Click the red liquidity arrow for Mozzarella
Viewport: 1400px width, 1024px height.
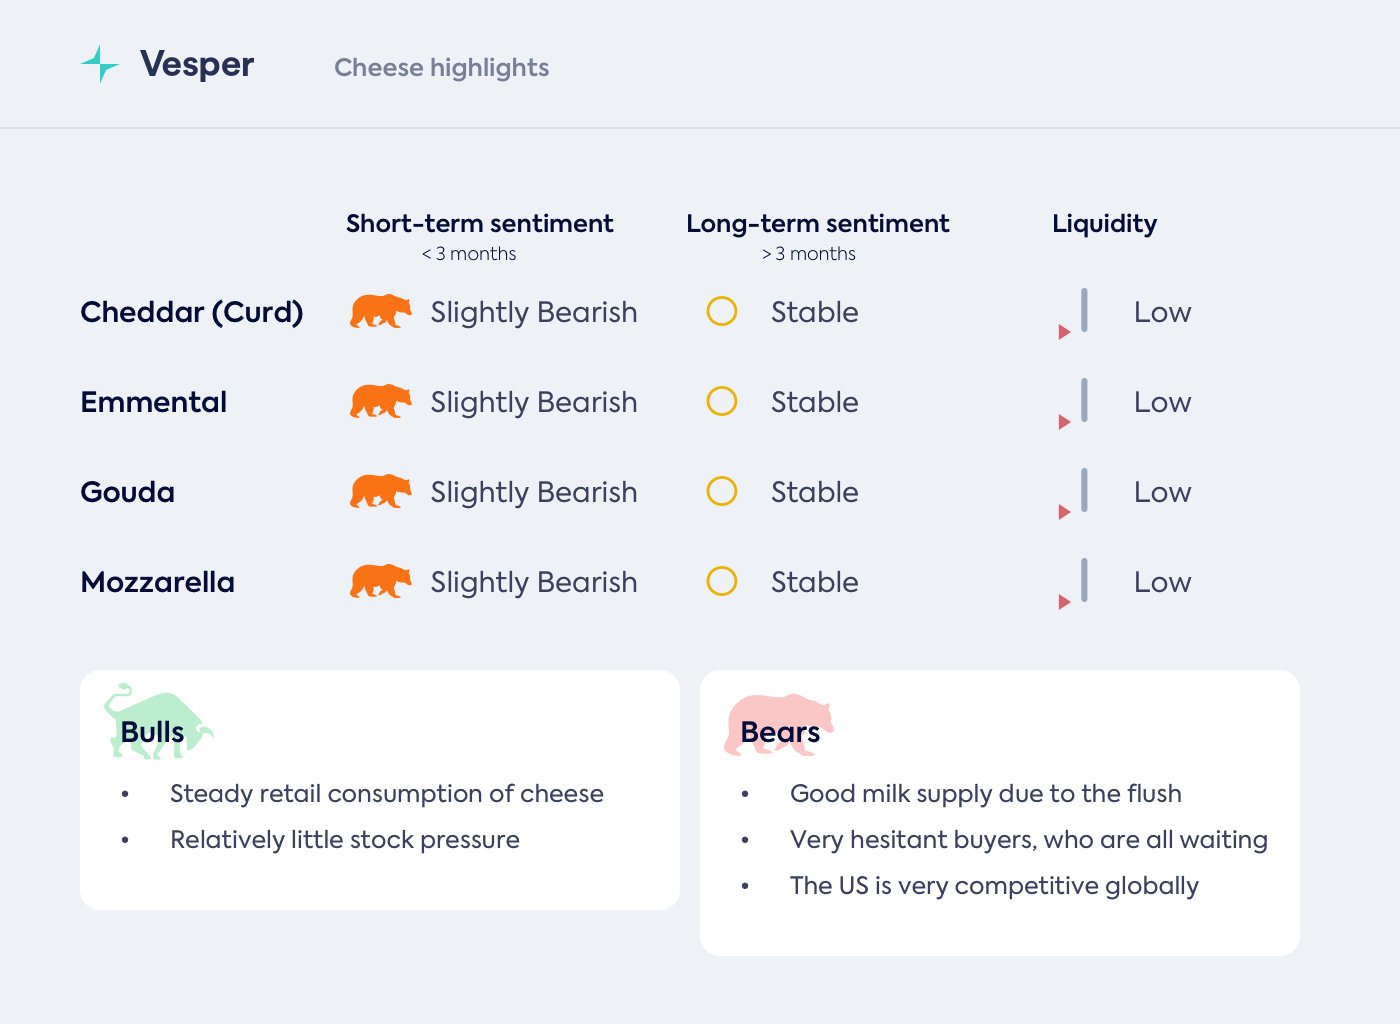click(x=1064, y=602)
